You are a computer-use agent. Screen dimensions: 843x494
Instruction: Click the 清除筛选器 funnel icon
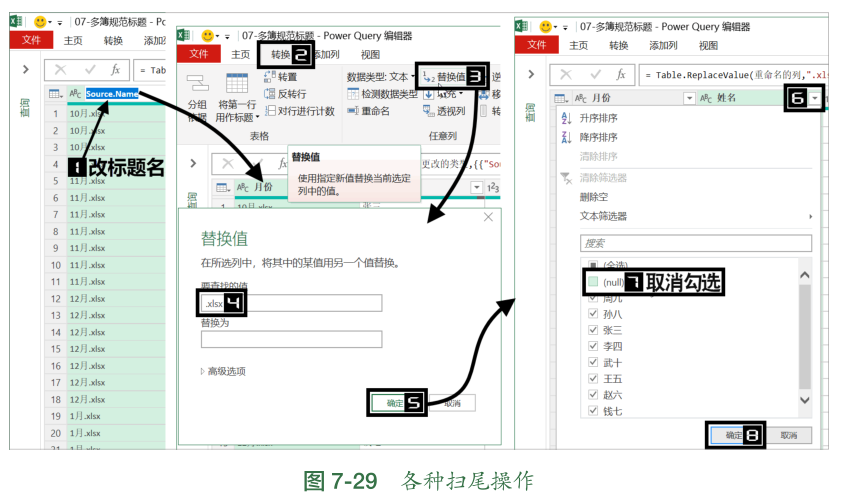(566, 178)
